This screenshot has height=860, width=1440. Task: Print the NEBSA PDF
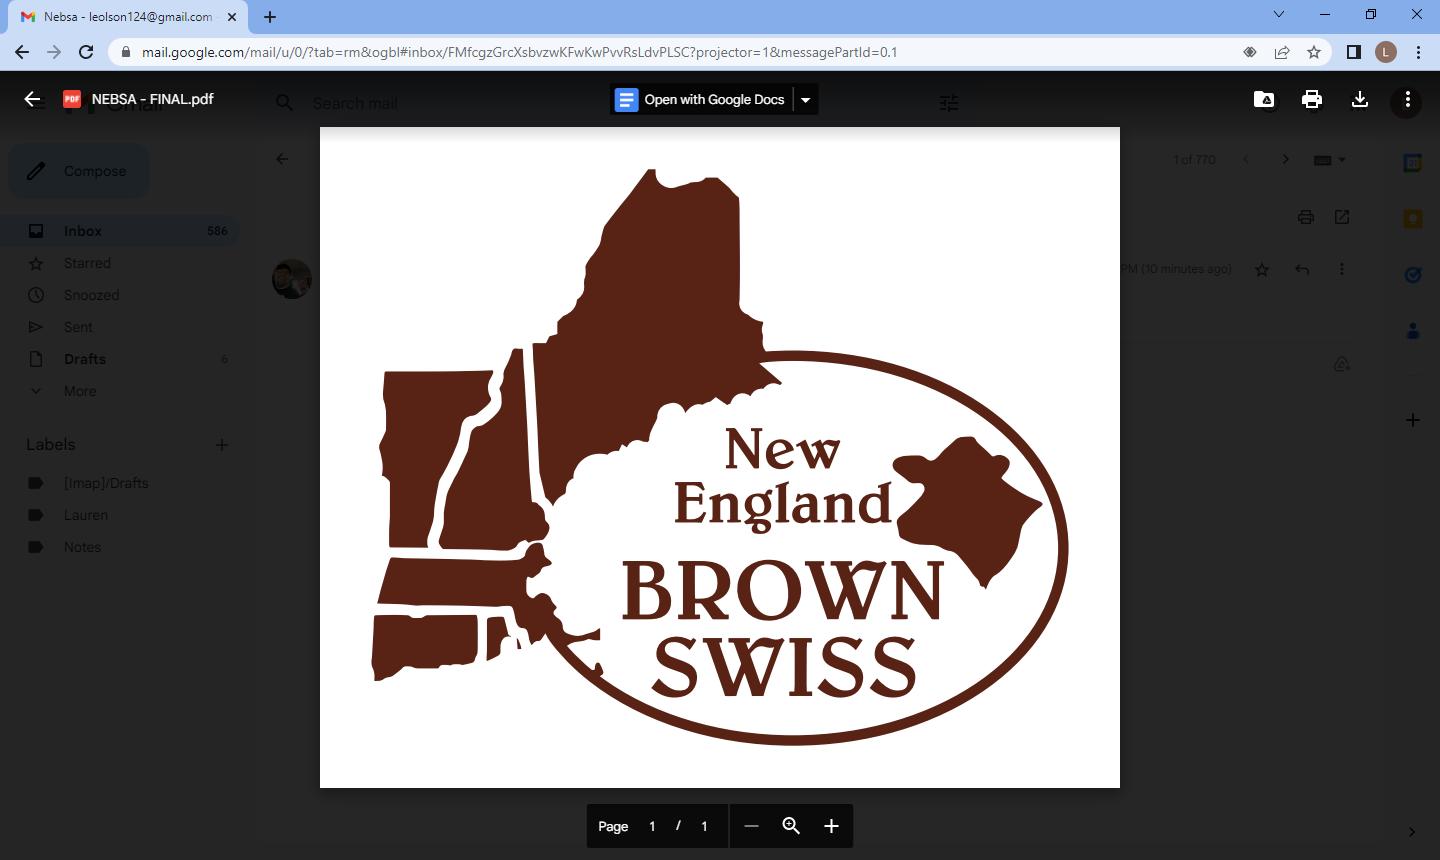point(1312,99)
